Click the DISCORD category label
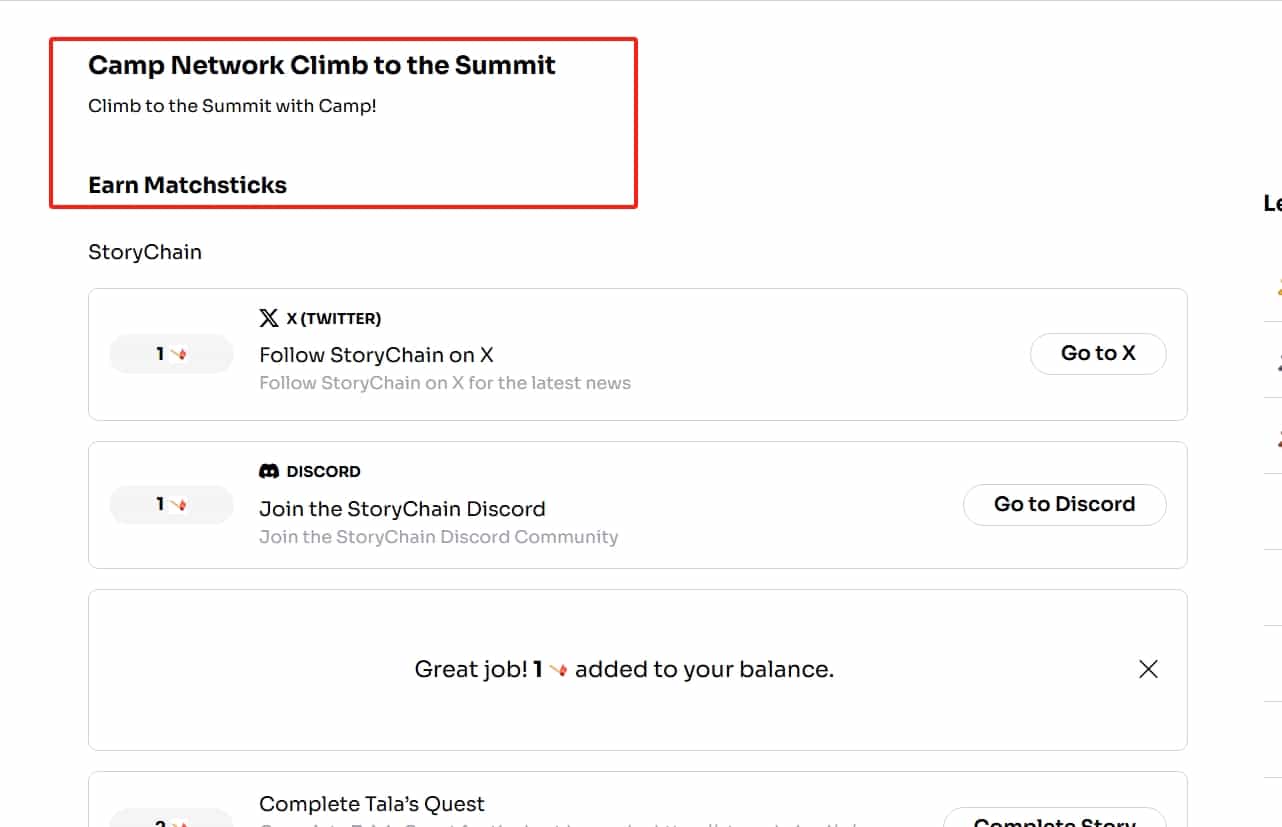The width and height of the screenshot is (1282, 827). coord(323,471)
